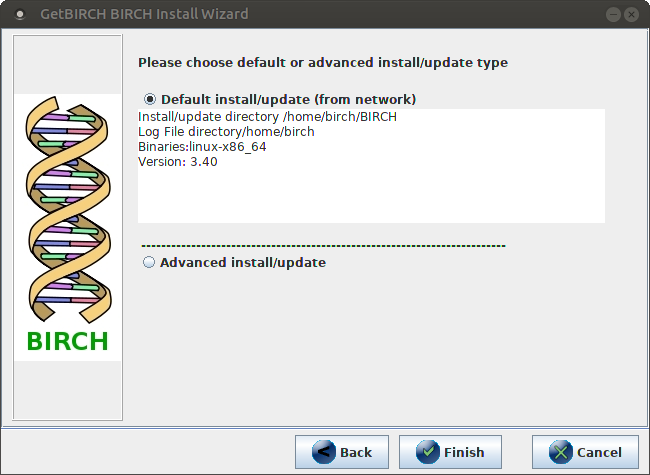This screenshot has width=650, height=475.
Task: Go to the previous step with Back
Action: 342,452
